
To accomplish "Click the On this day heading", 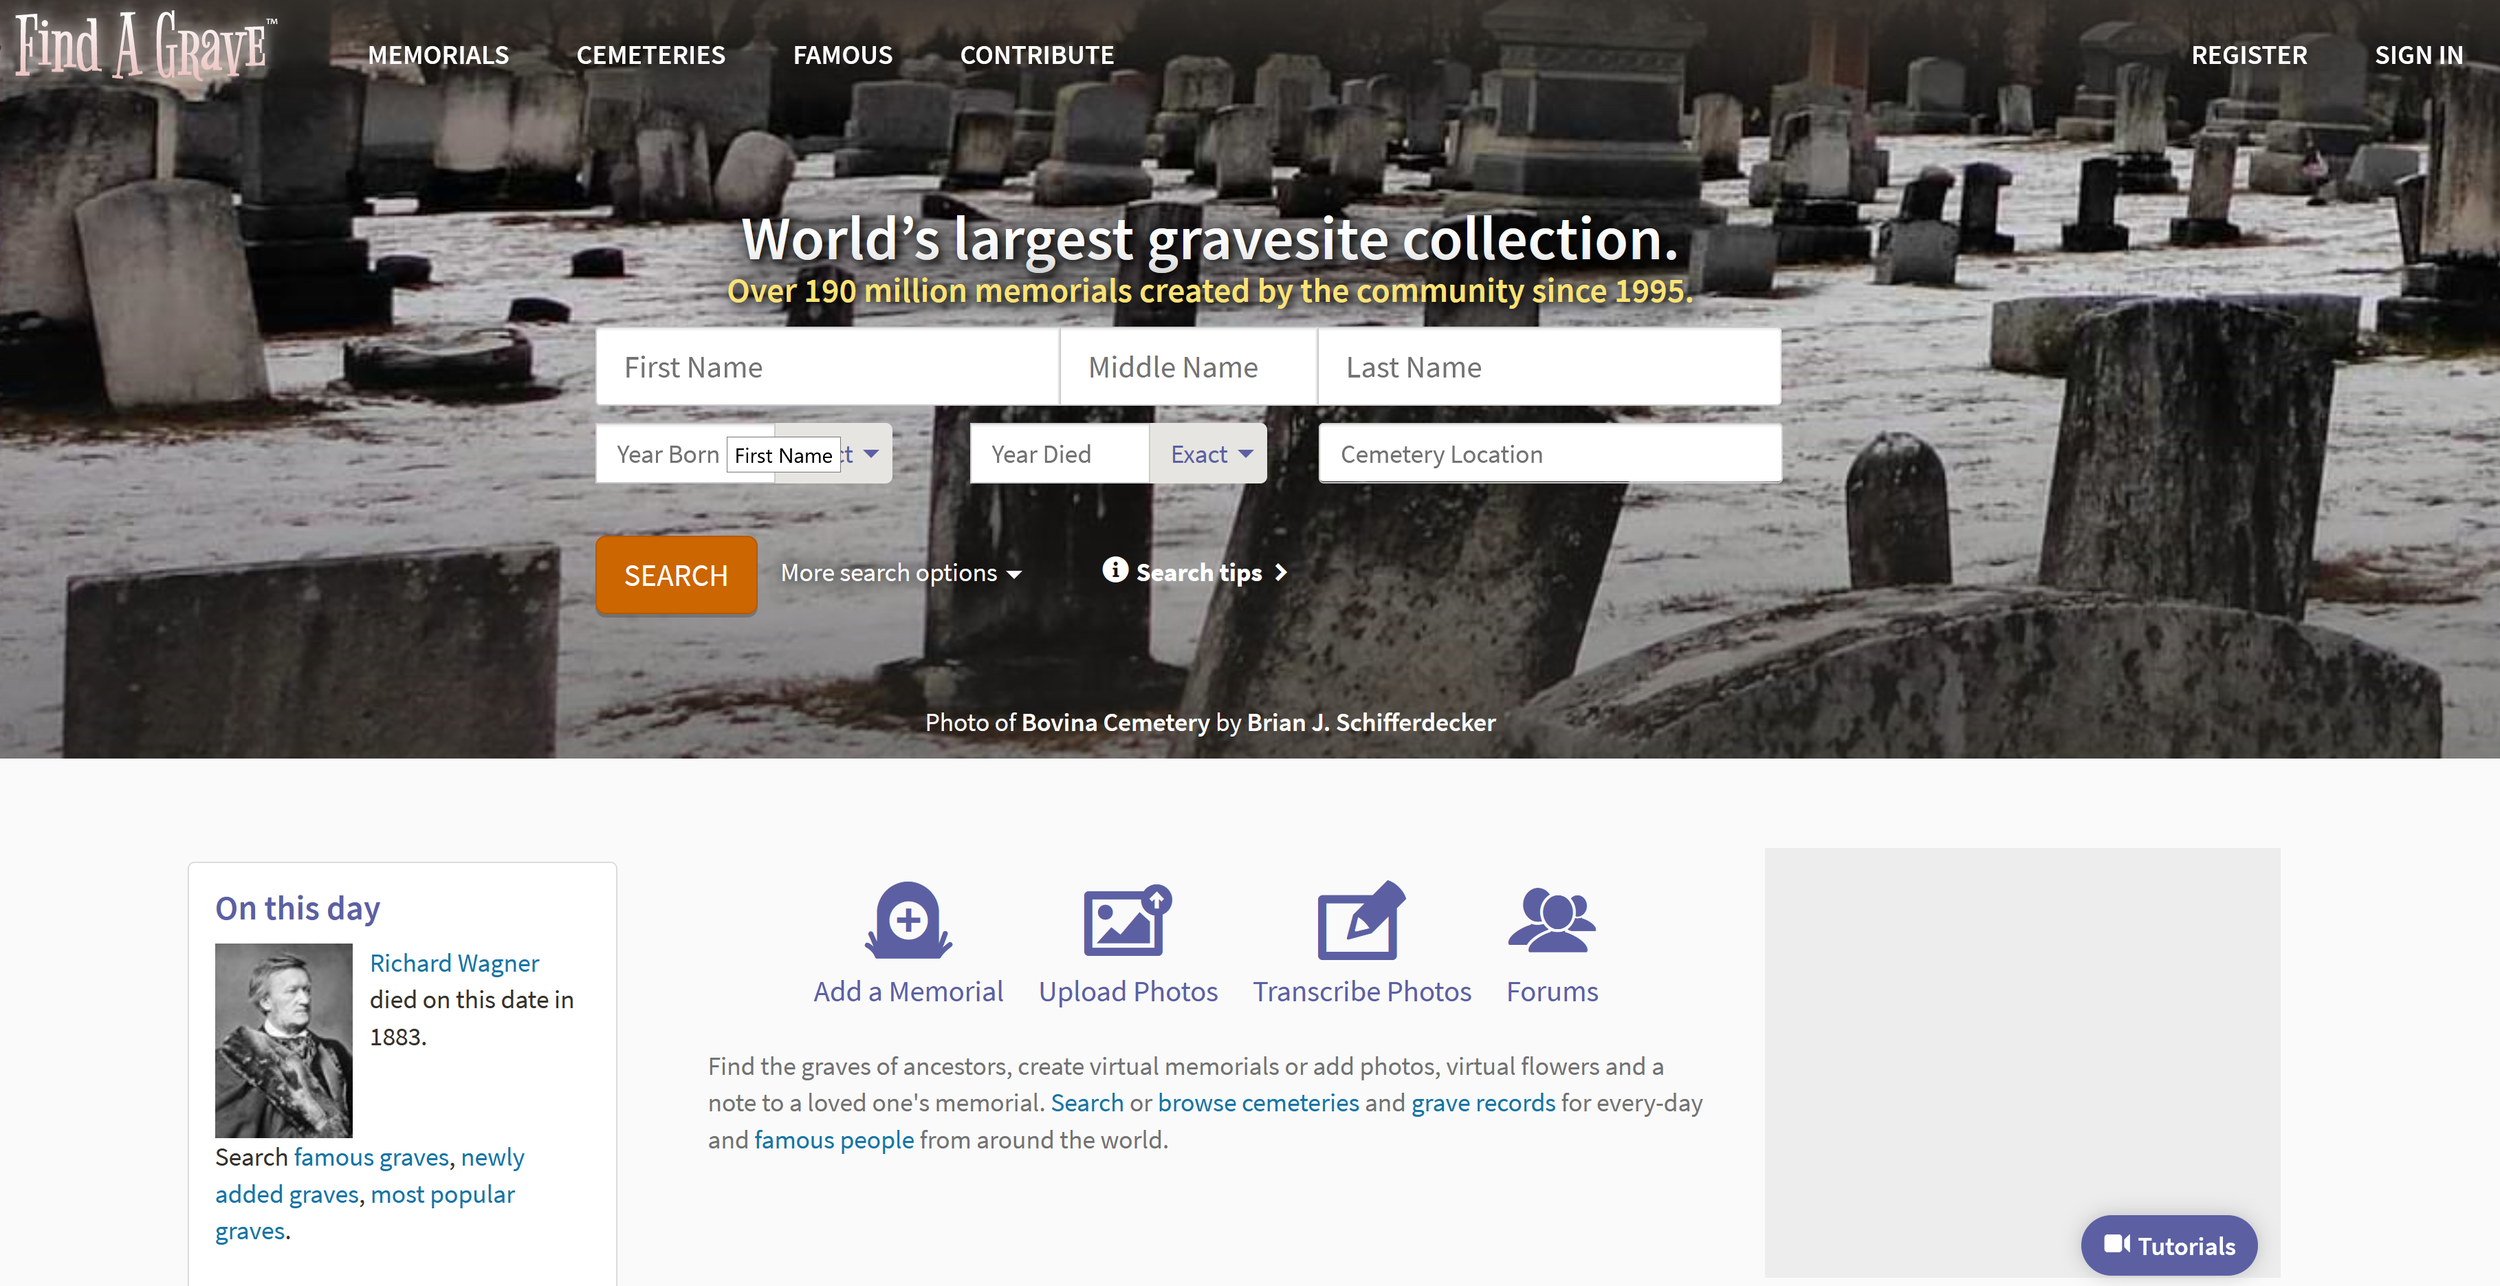I will click(297, 908).
